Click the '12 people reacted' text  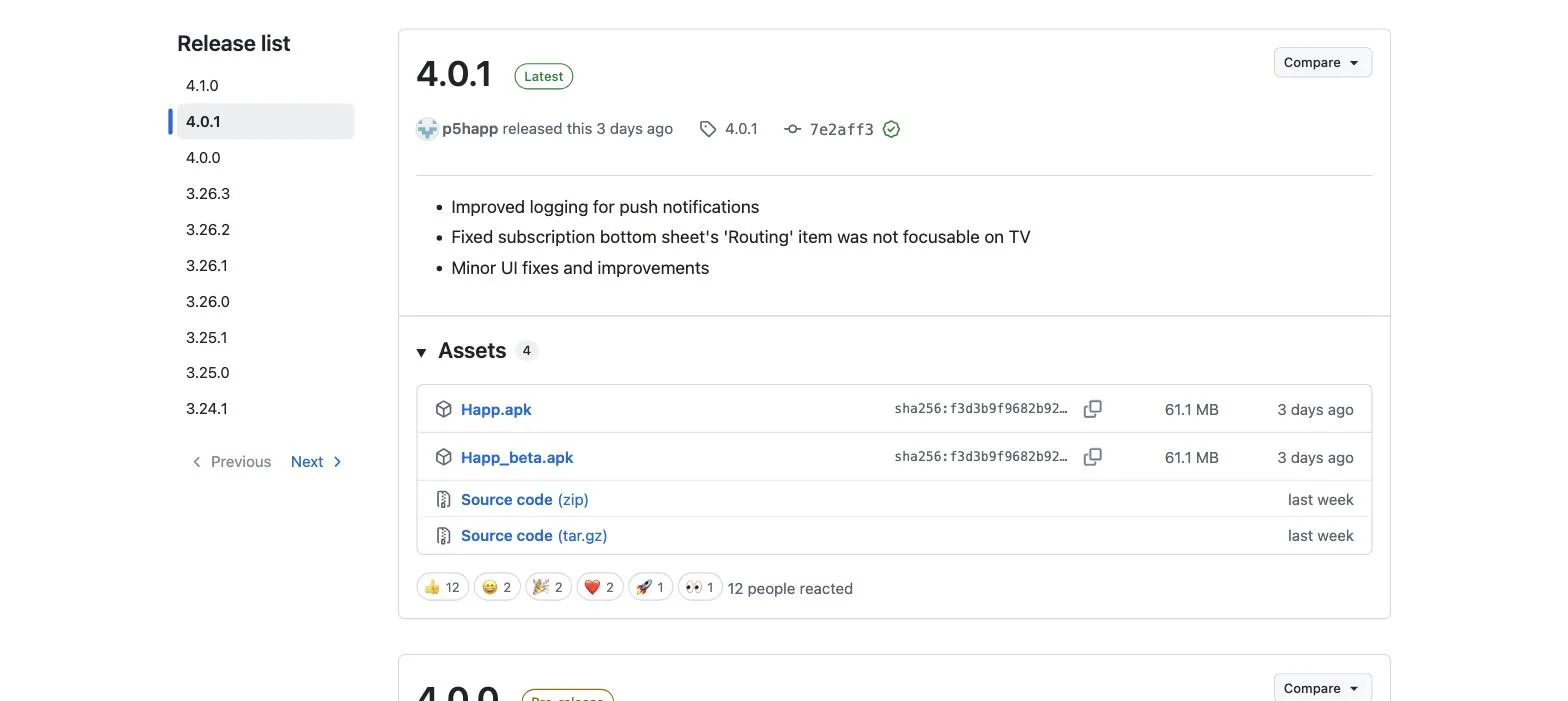coord(790,588)
